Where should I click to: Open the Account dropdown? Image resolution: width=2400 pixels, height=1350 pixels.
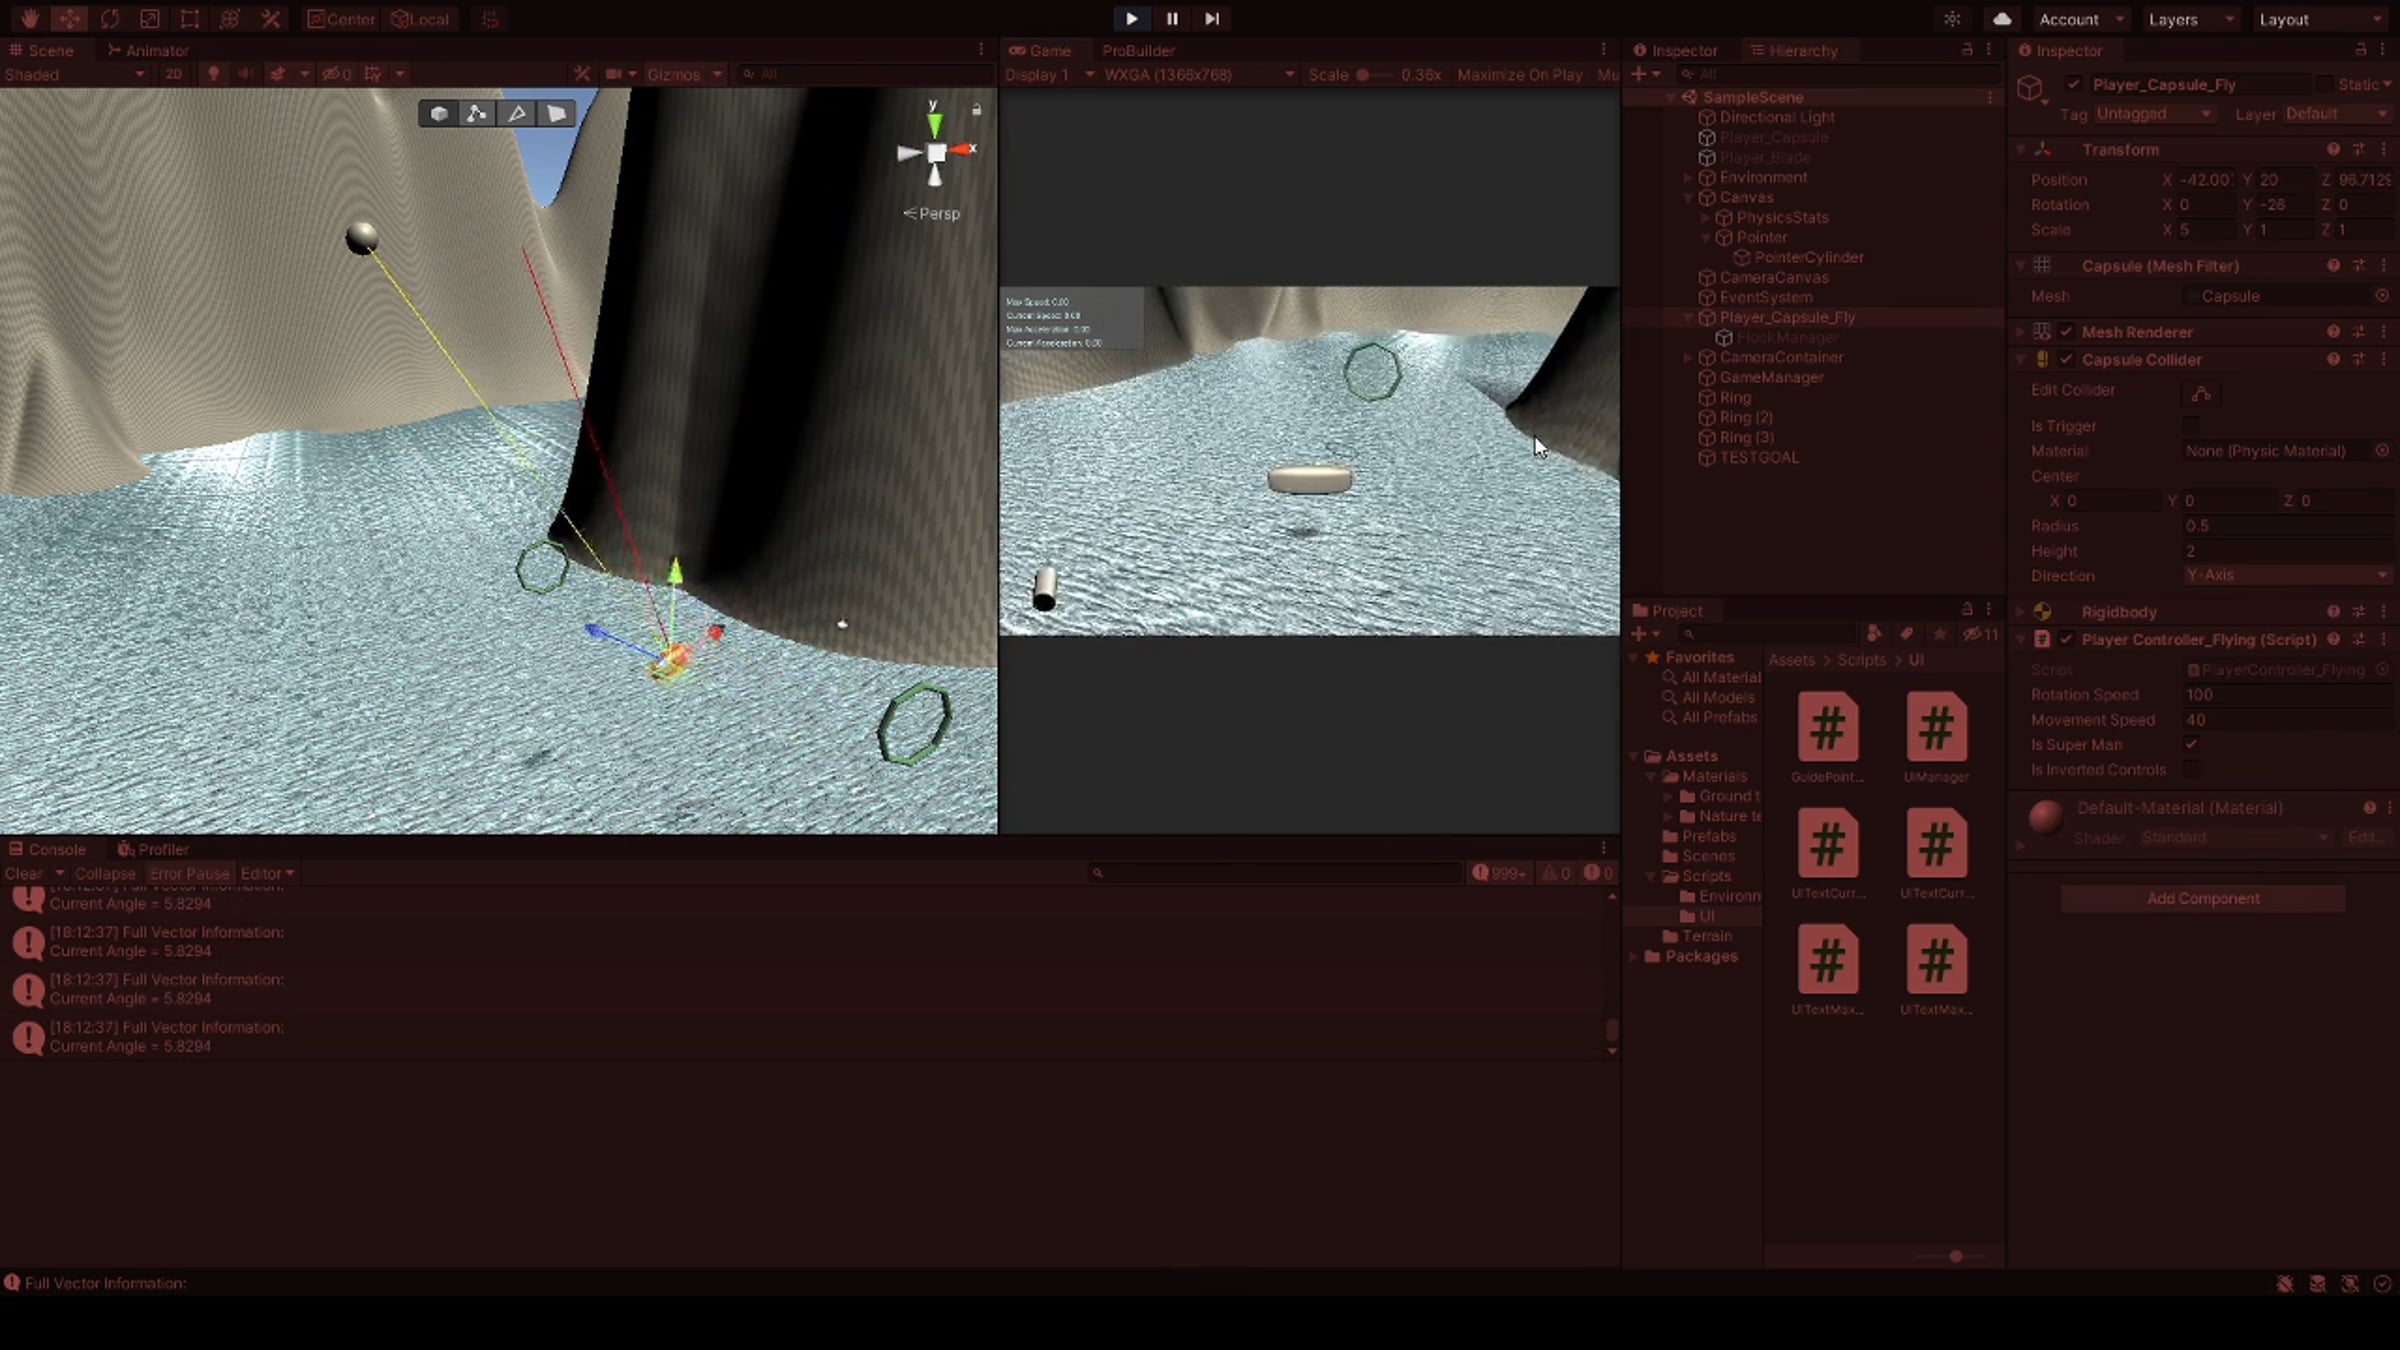(x=2080, y=19)
